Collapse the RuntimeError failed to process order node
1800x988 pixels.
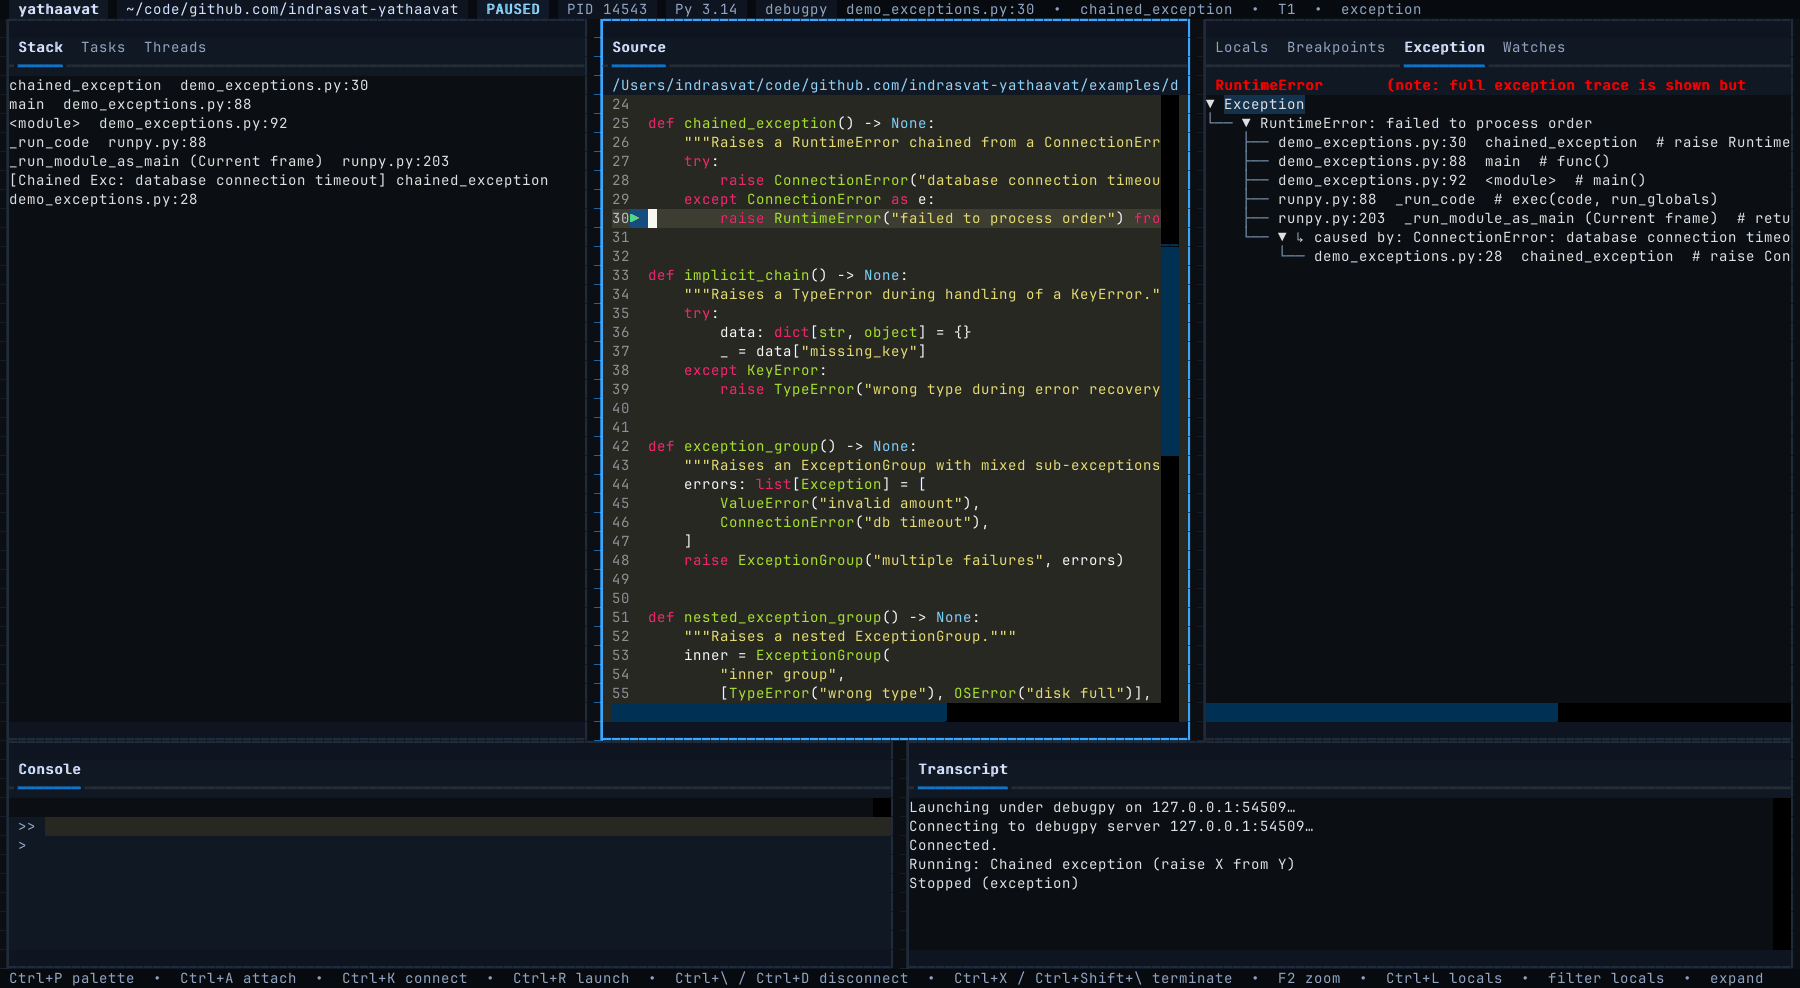(1246, 123)
